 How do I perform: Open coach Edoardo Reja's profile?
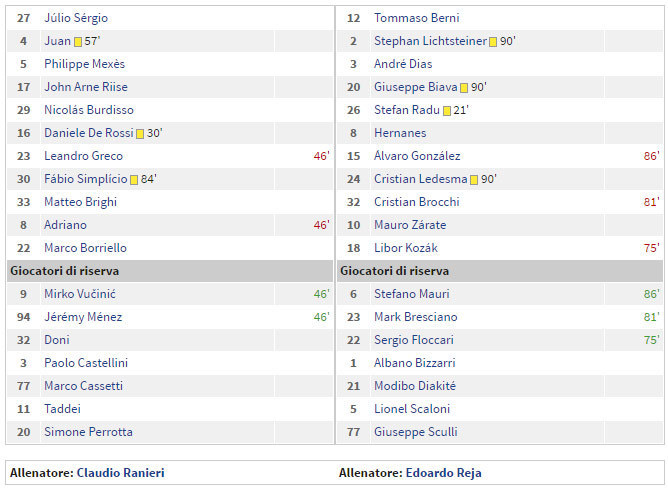(444, 473)
